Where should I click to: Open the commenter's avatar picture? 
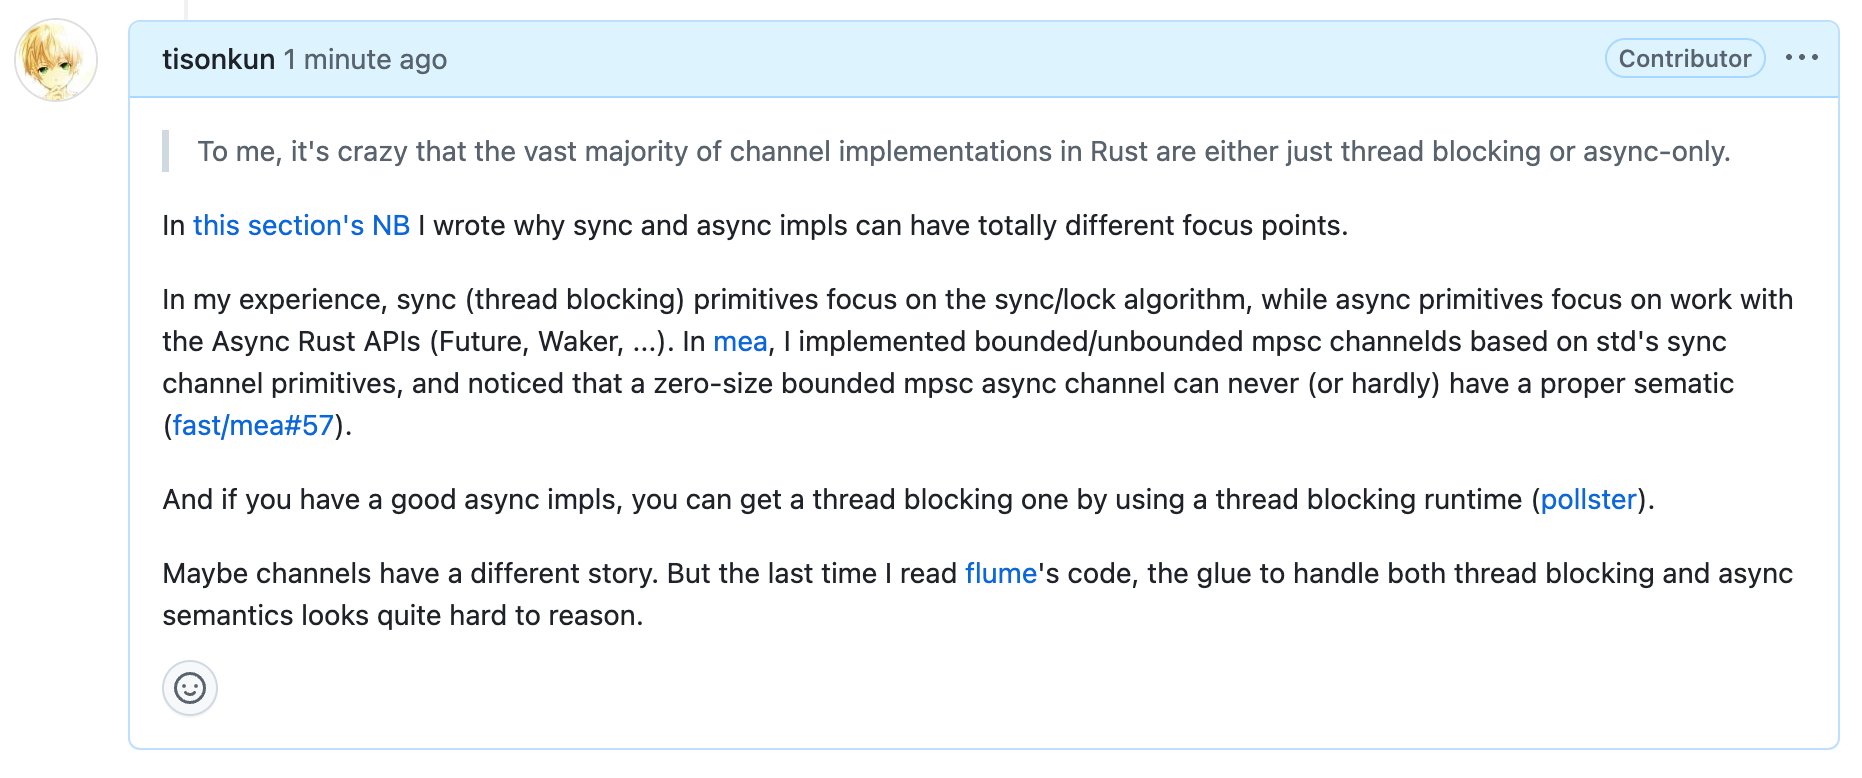click(x=55, y=58)
